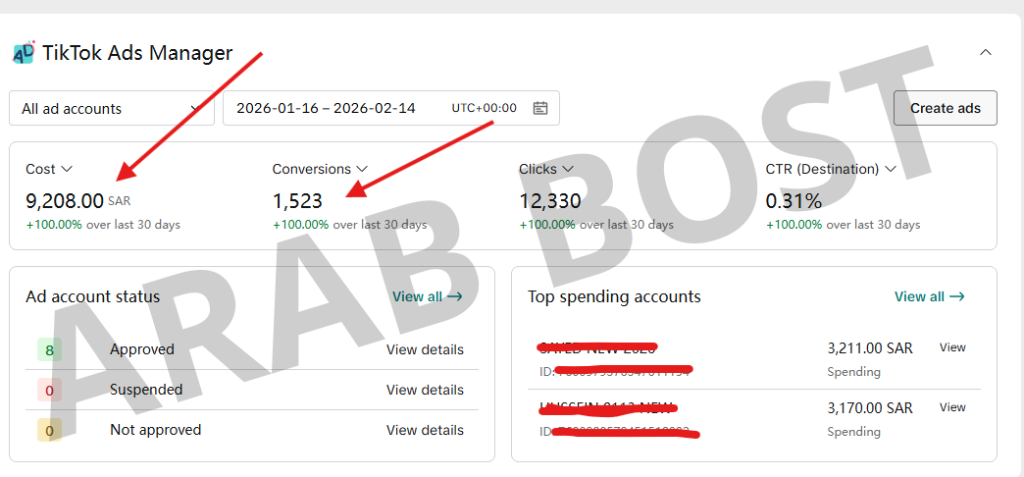Click the green 8 Approved count badge
This screenshot has width=1024, height=477.
[50, 350]
